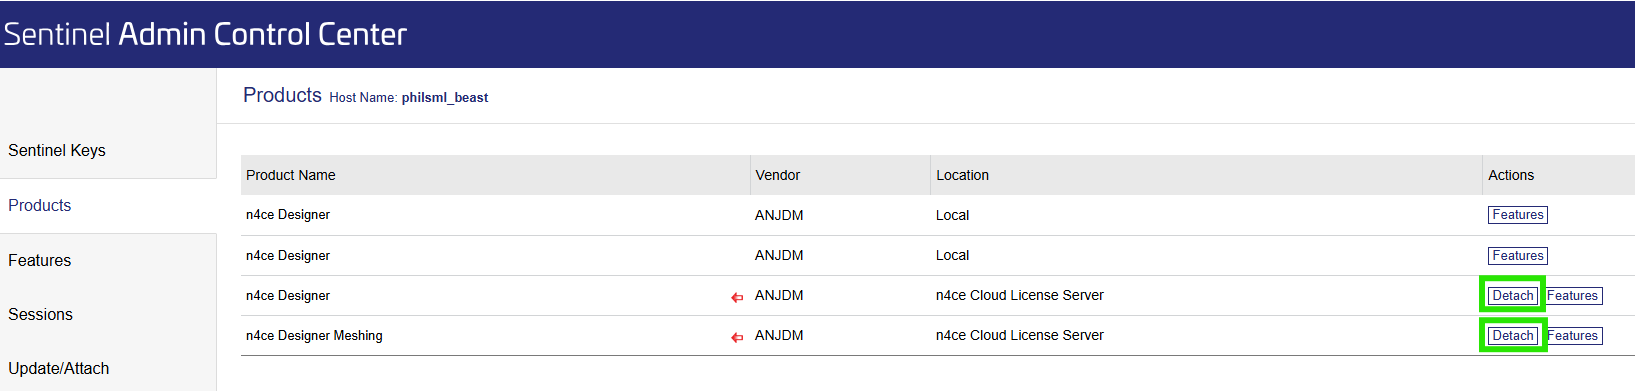Open Sentinel Keys page in sidebar
This screenshot has height=391, width=1635.
coord(57,150)
